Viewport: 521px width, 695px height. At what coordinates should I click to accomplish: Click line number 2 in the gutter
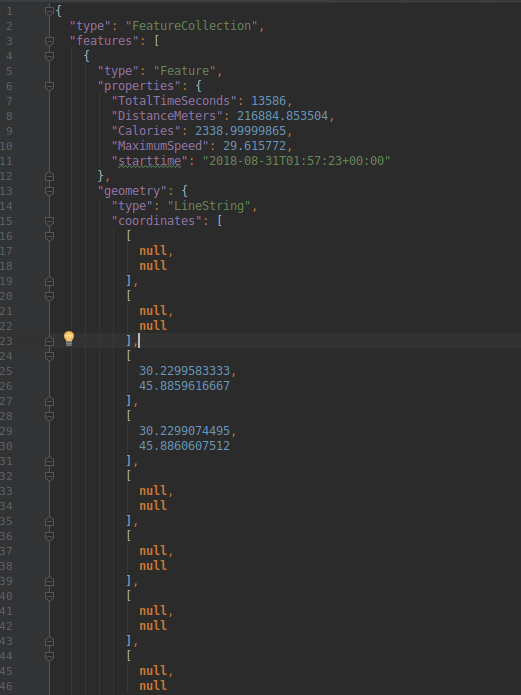[x=9, y=26]
